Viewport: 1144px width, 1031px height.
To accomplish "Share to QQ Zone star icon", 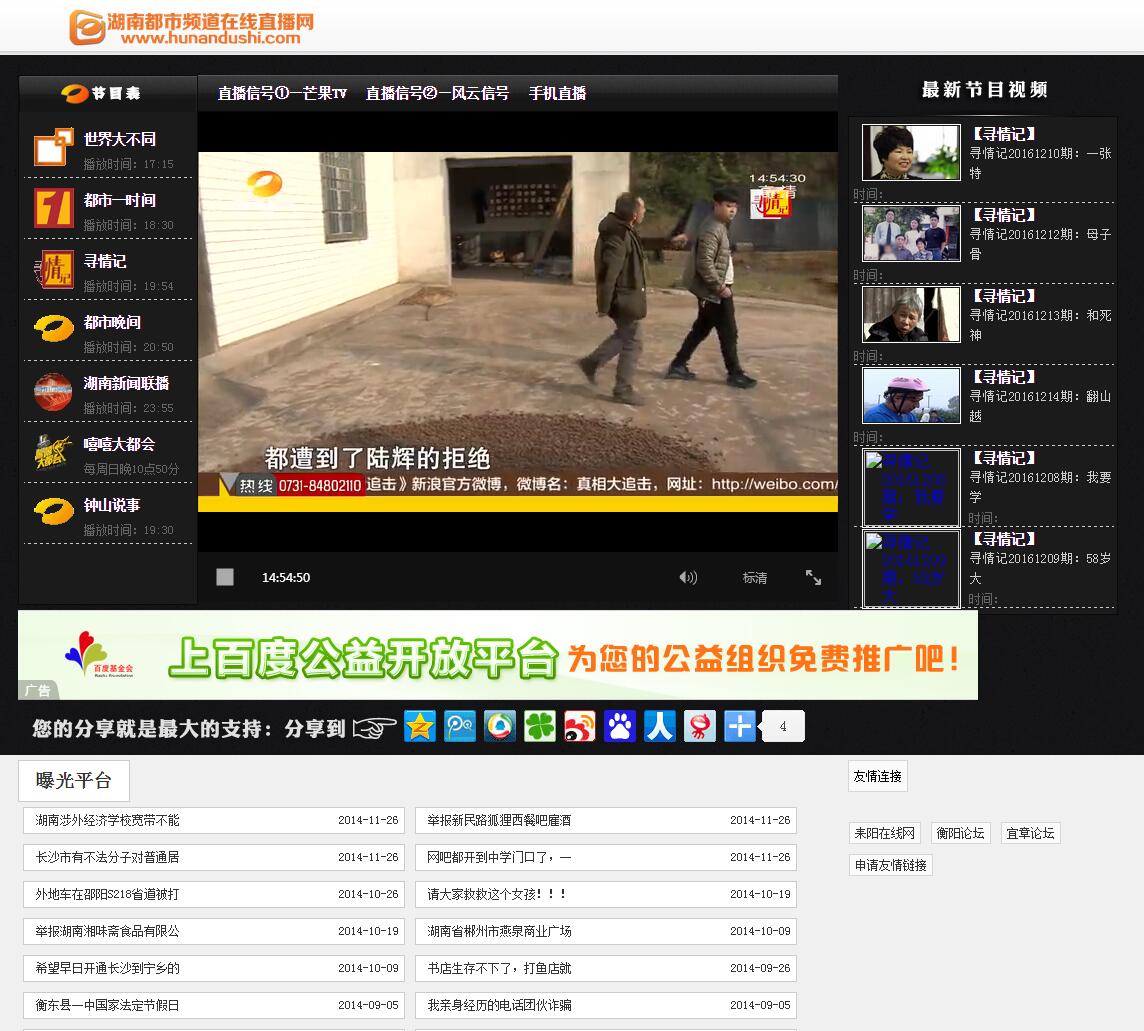I will click(x=420, y=726).
